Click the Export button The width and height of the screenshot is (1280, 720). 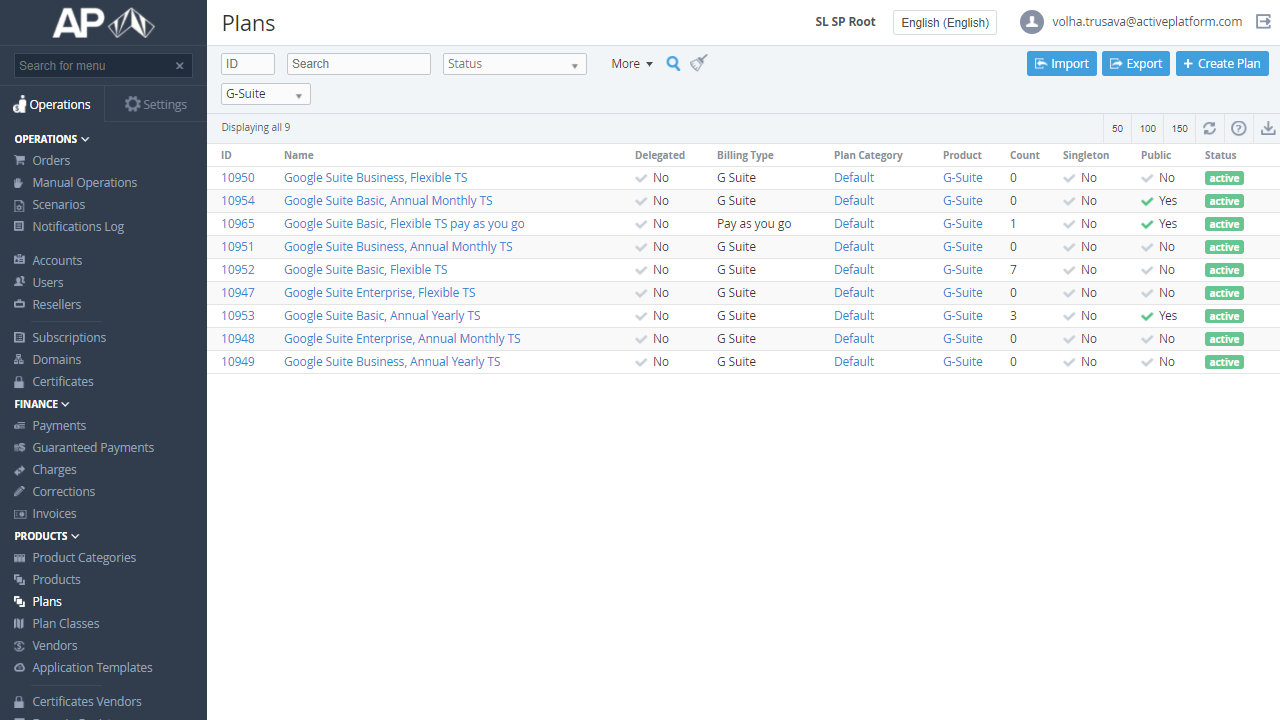coord(1136,63)
